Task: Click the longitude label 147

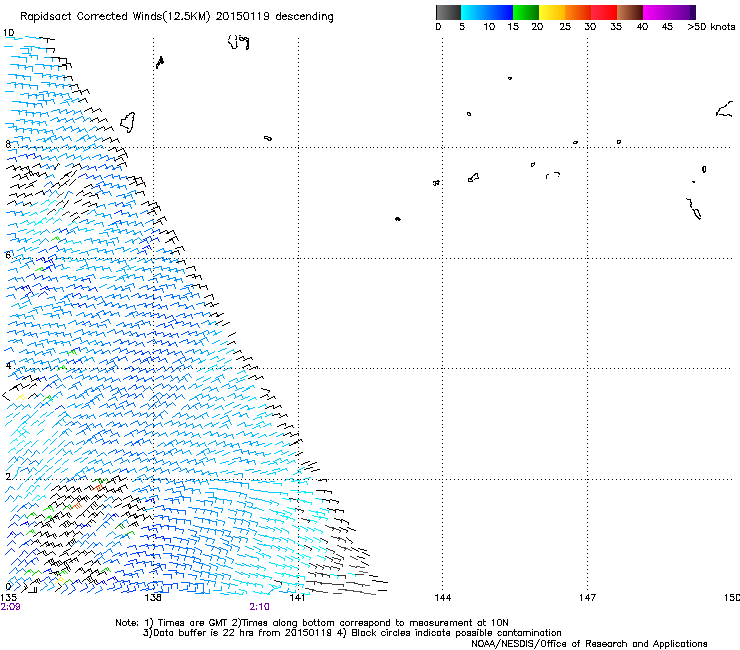Action: tap(587, 598)
